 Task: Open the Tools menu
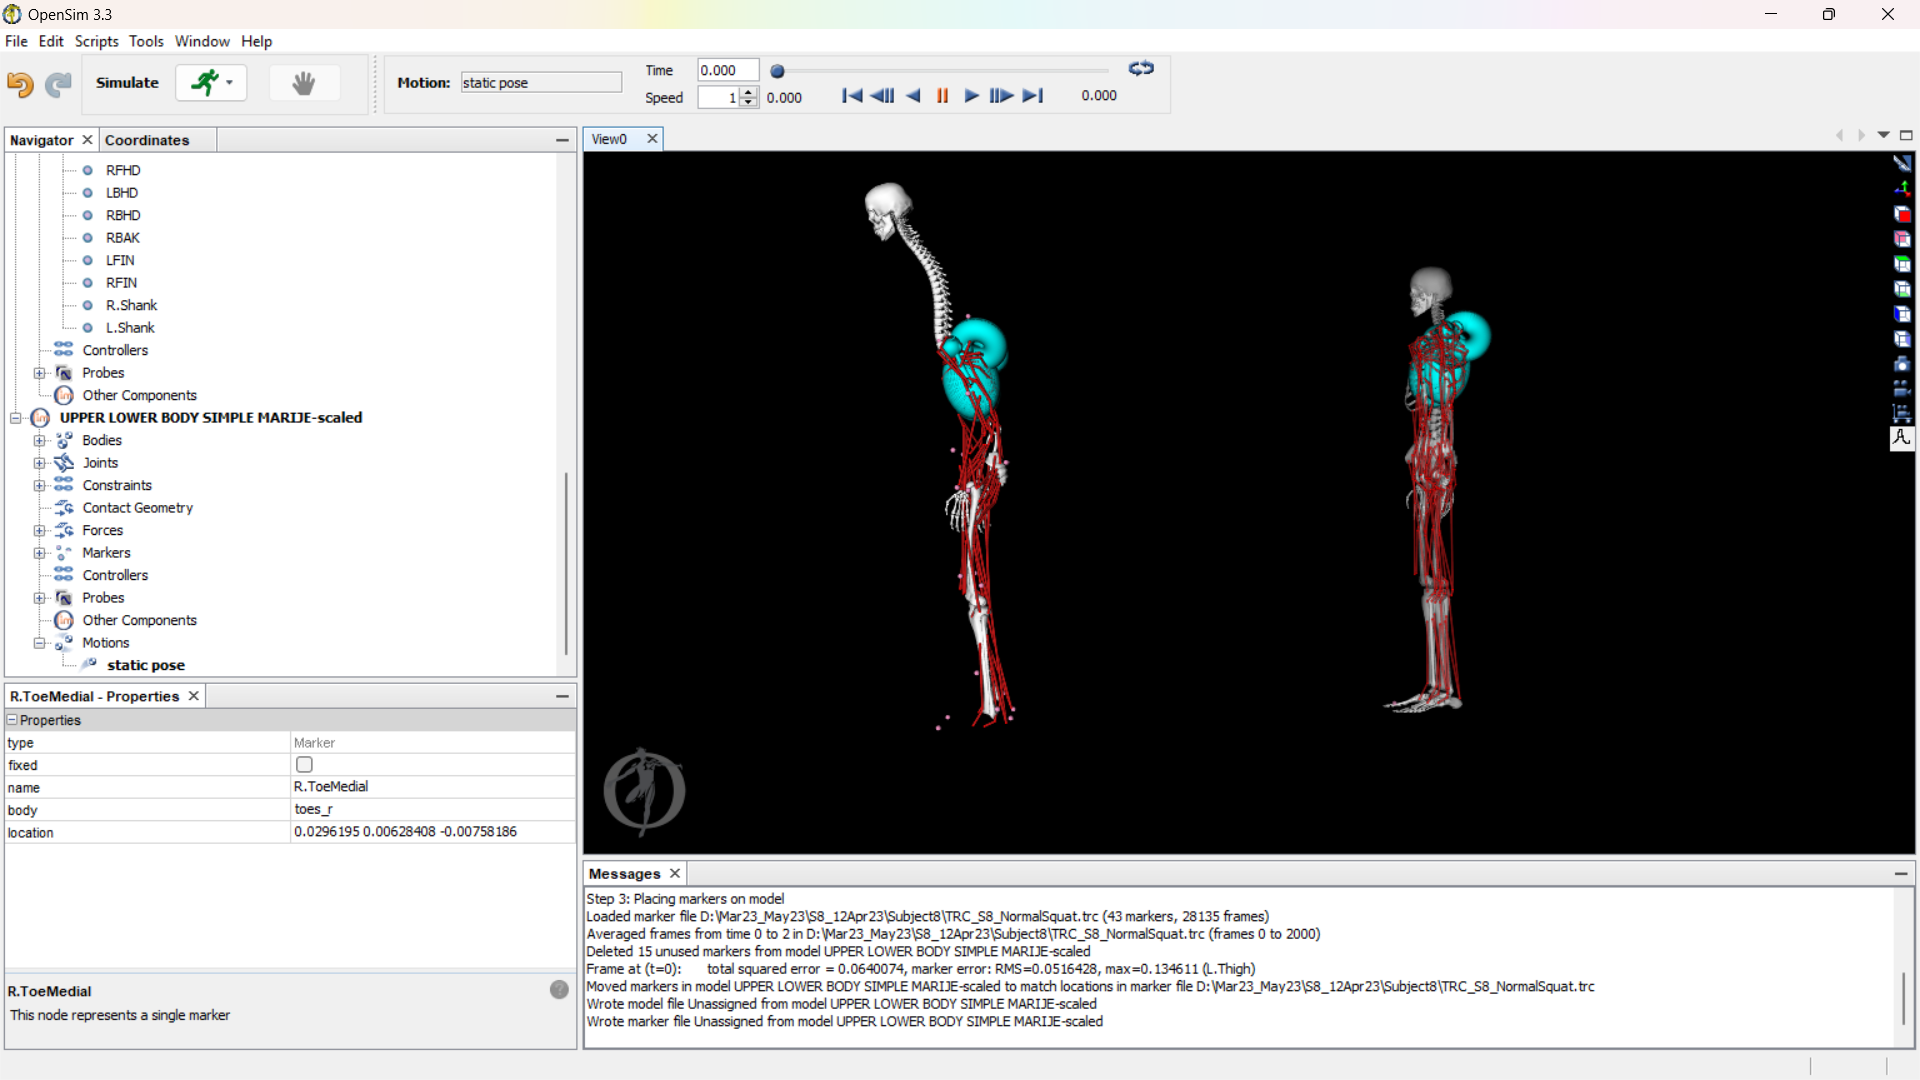click(146, 41)
